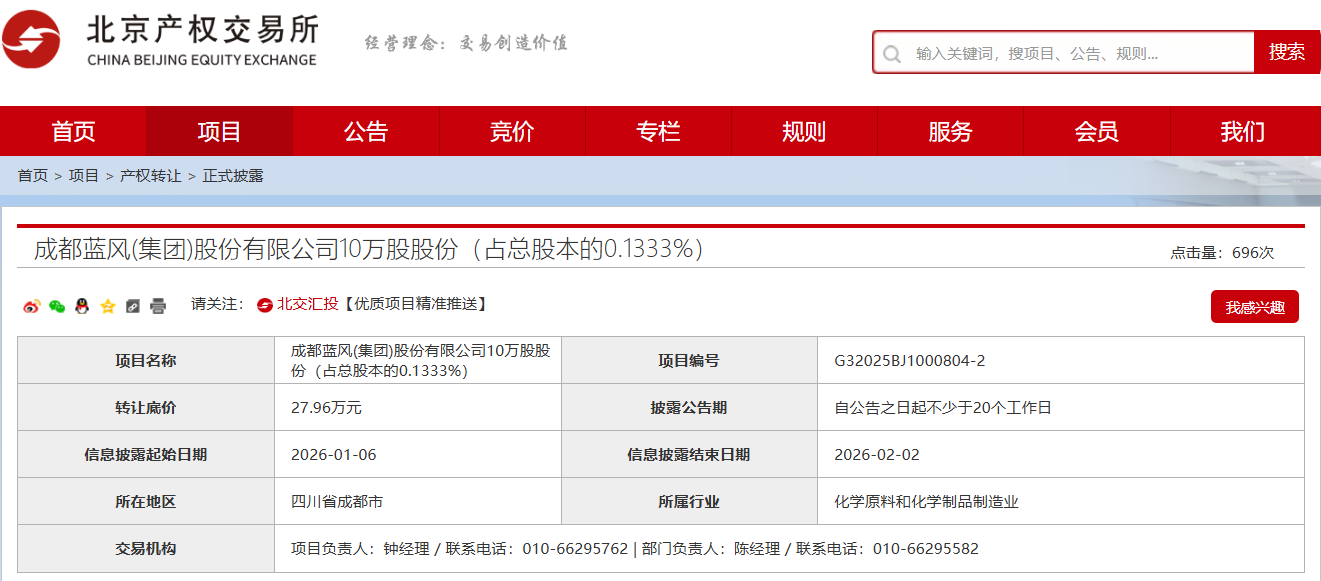The image size is (1321, 581).
Task: Go to the 竞价 section
Action: pyautogui.click(x=512, y=131)
